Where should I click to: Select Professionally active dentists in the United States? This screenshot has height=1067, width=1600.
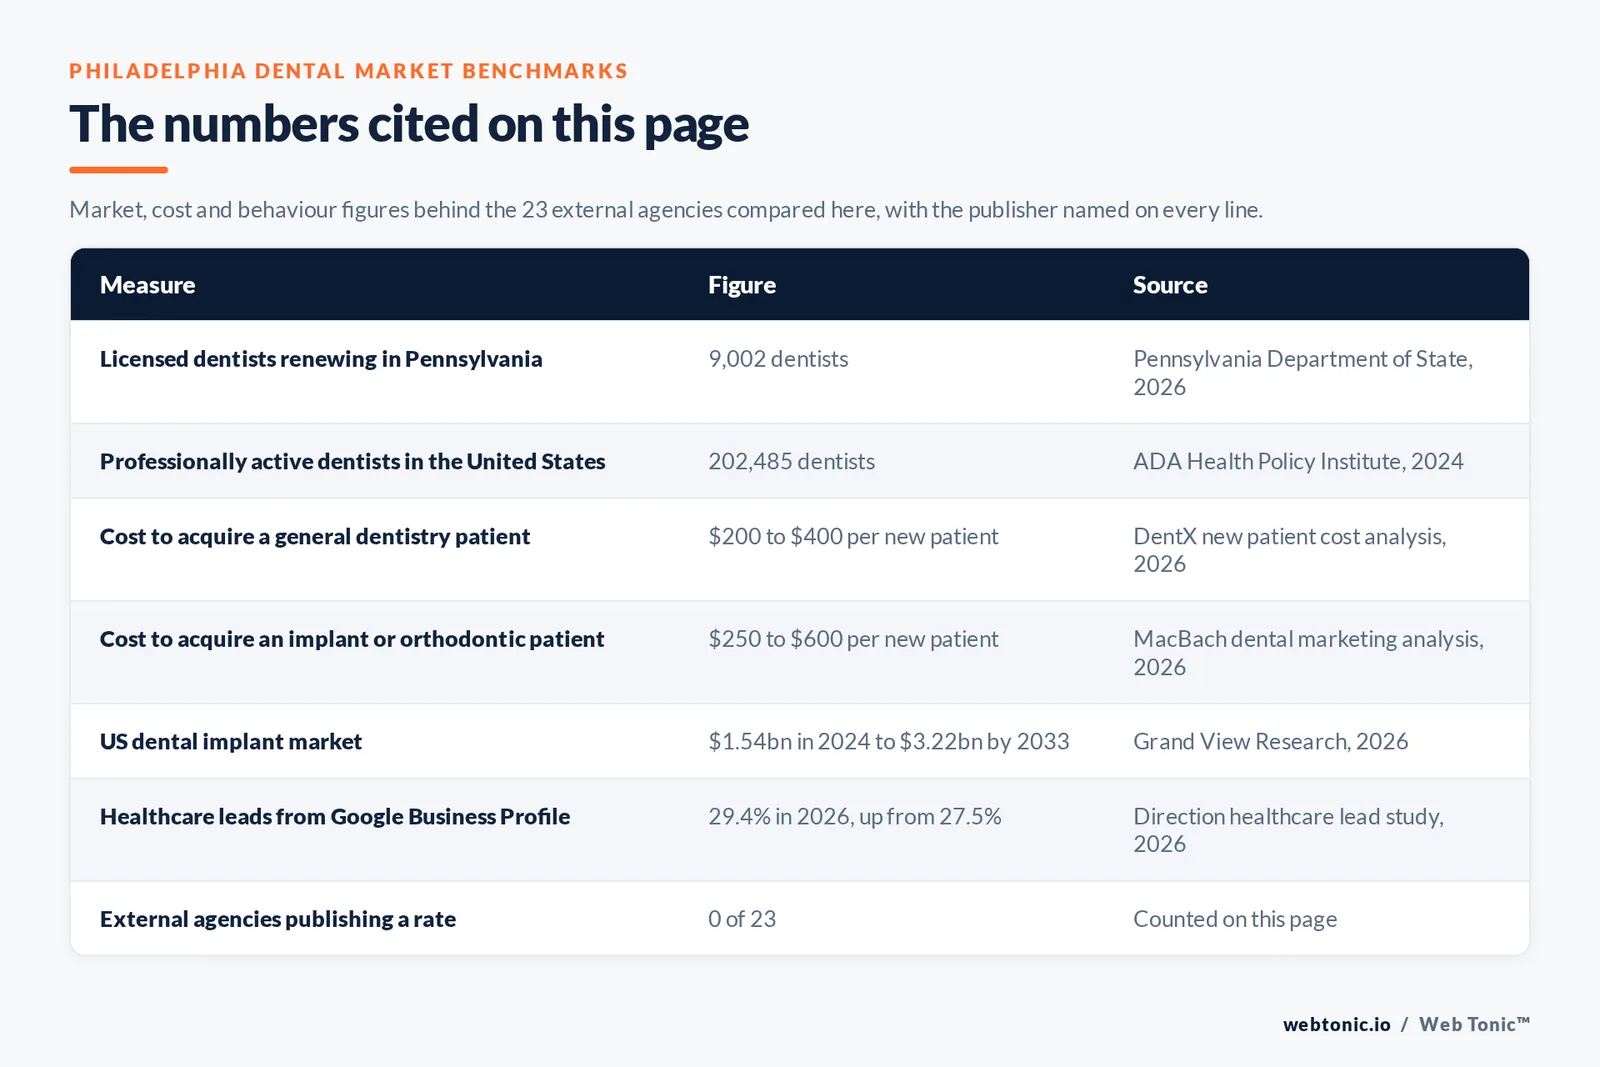click(x=352, y=461)
